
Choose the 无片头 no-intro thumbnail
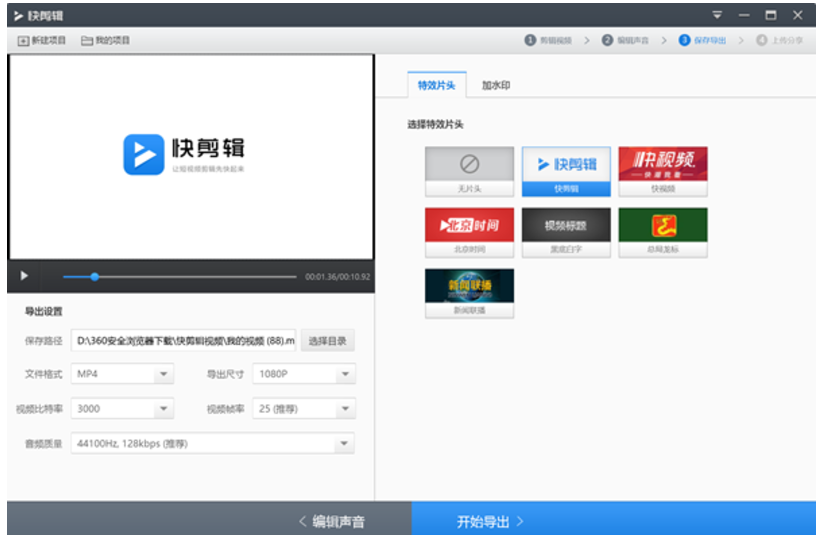pos(469,171)
